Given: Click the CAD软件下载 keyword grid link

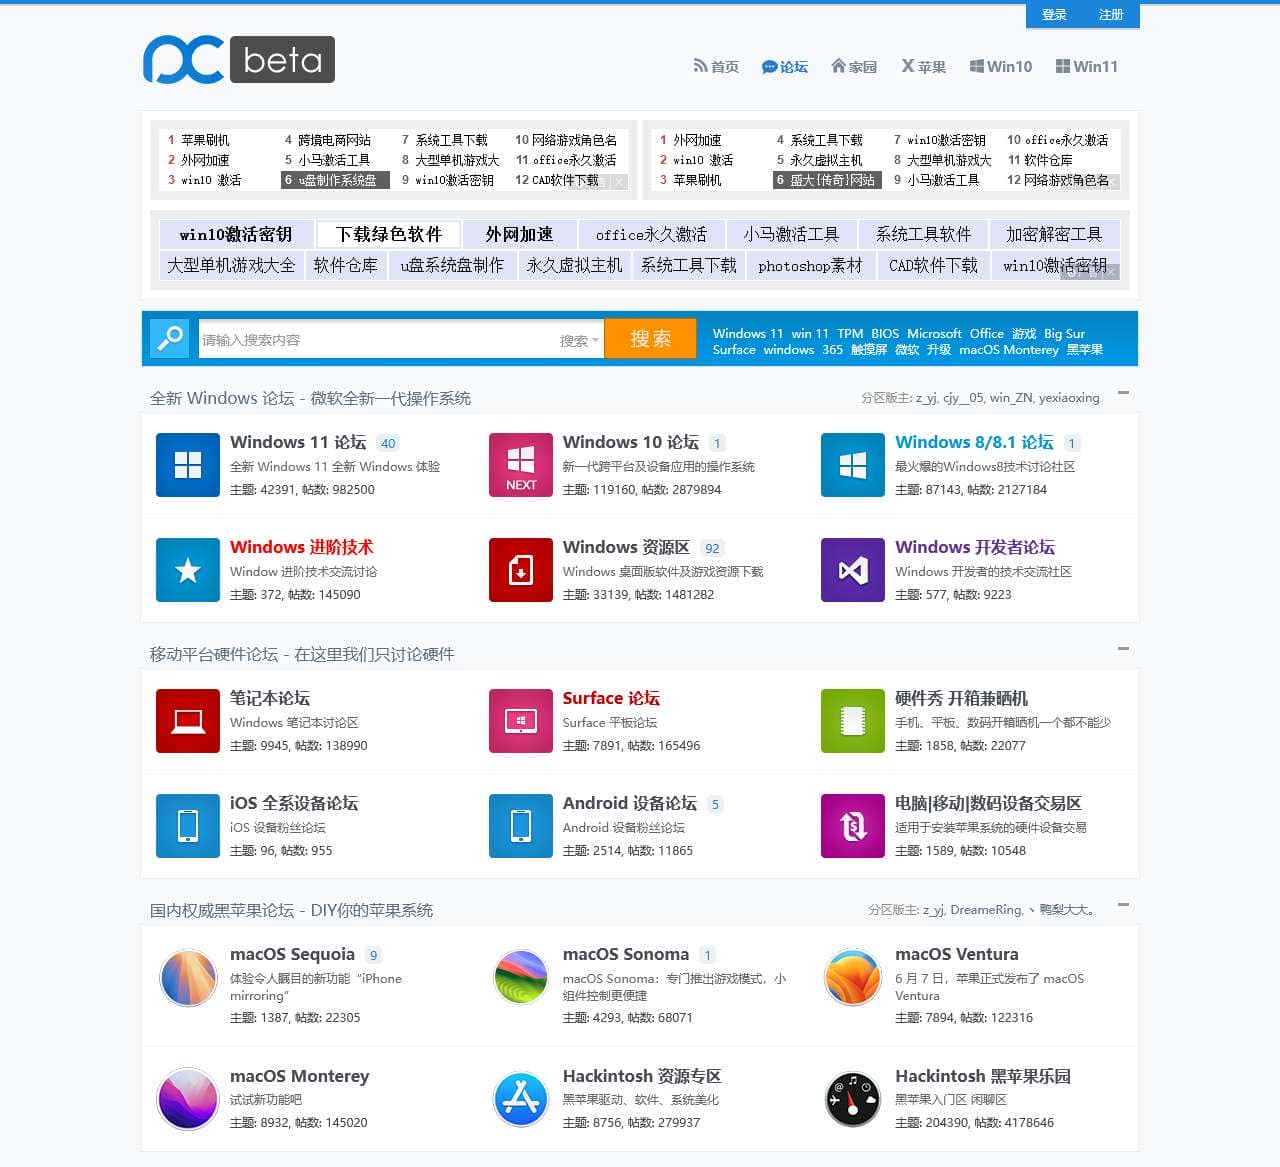Looking at the screenshot, I should 933,265.
